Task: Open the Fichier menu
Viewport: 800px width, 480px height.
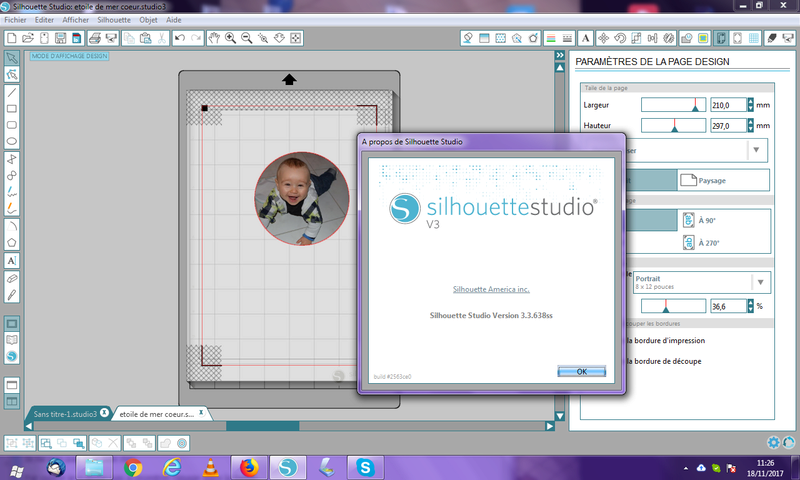Action: click(15, 20)
